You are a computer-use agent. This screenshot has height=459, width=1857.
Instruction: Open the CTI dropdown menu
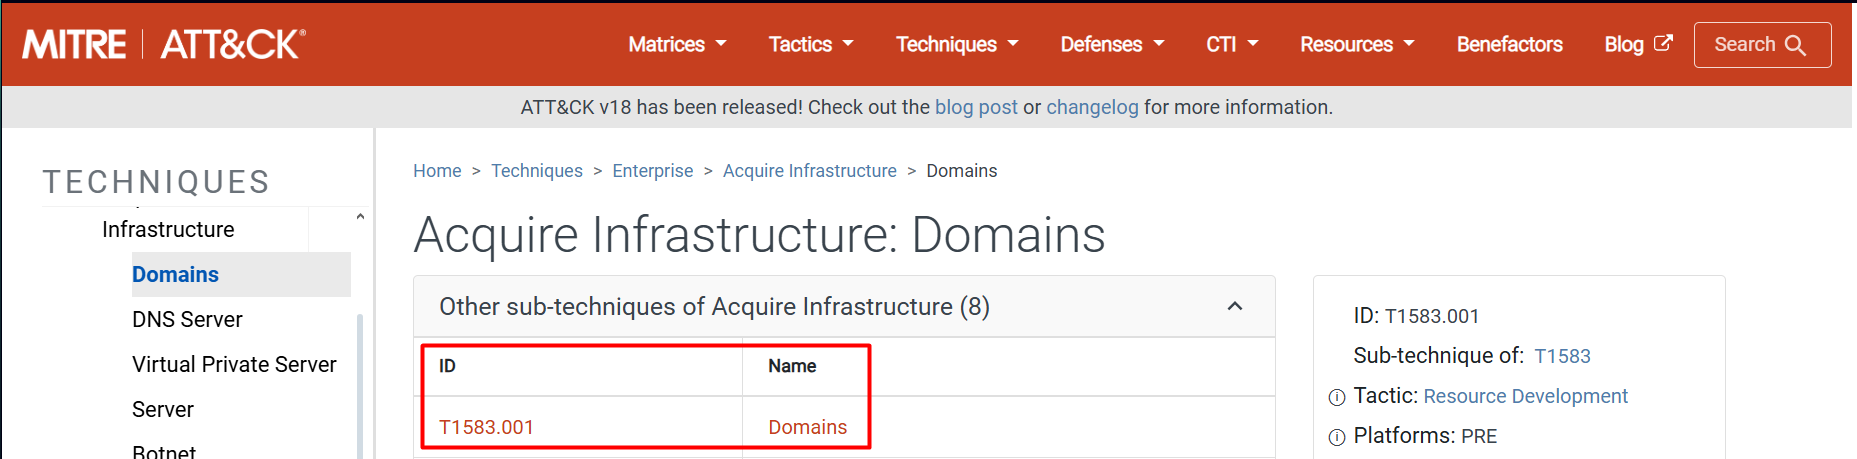coord(1232,44)
